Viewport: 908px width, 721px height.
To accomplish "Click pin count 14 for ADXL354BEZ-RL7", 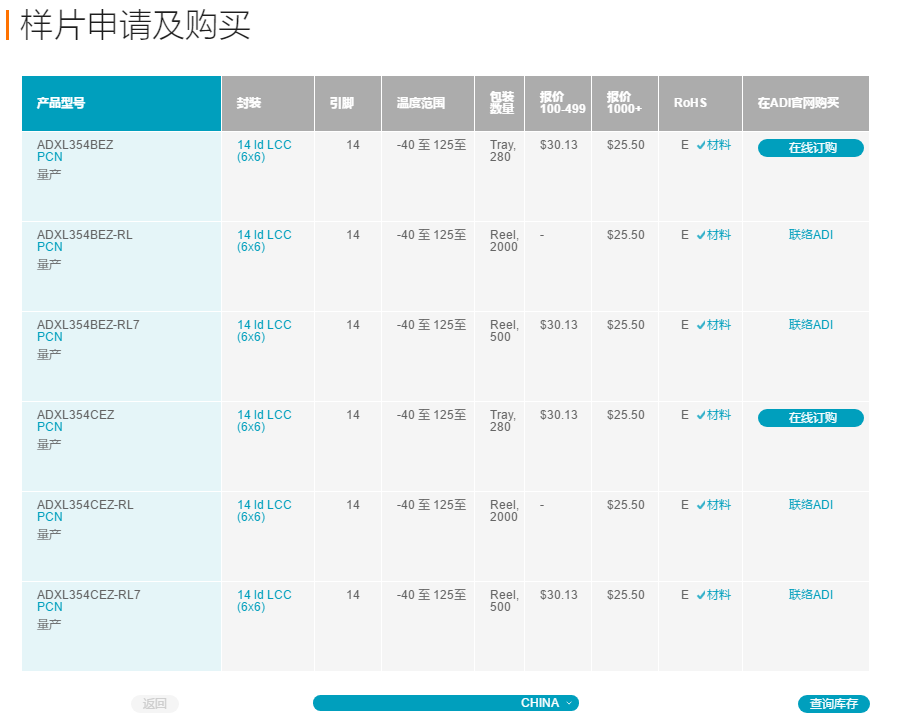I will pos(353,324).
